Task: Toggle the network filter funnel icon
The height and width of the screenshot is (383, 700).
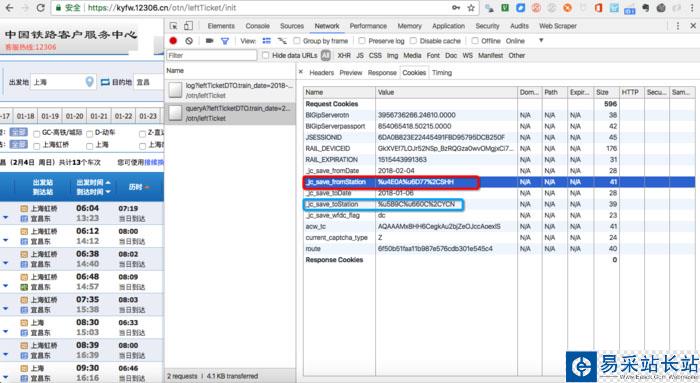Action: (225, 41)
